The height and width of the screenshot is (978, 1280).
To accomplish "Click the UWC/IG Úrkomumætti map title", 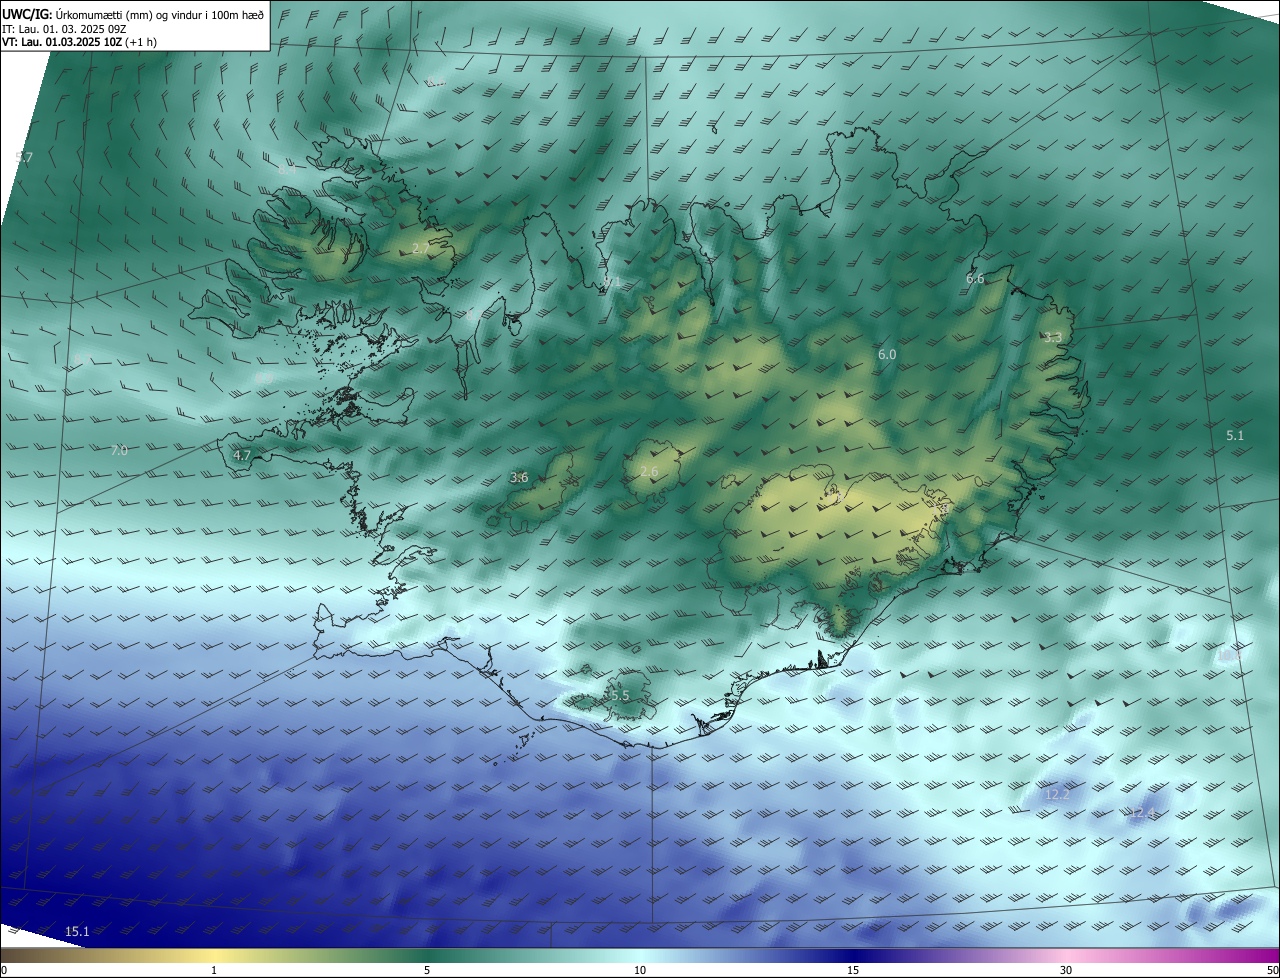I will (133, 14).
